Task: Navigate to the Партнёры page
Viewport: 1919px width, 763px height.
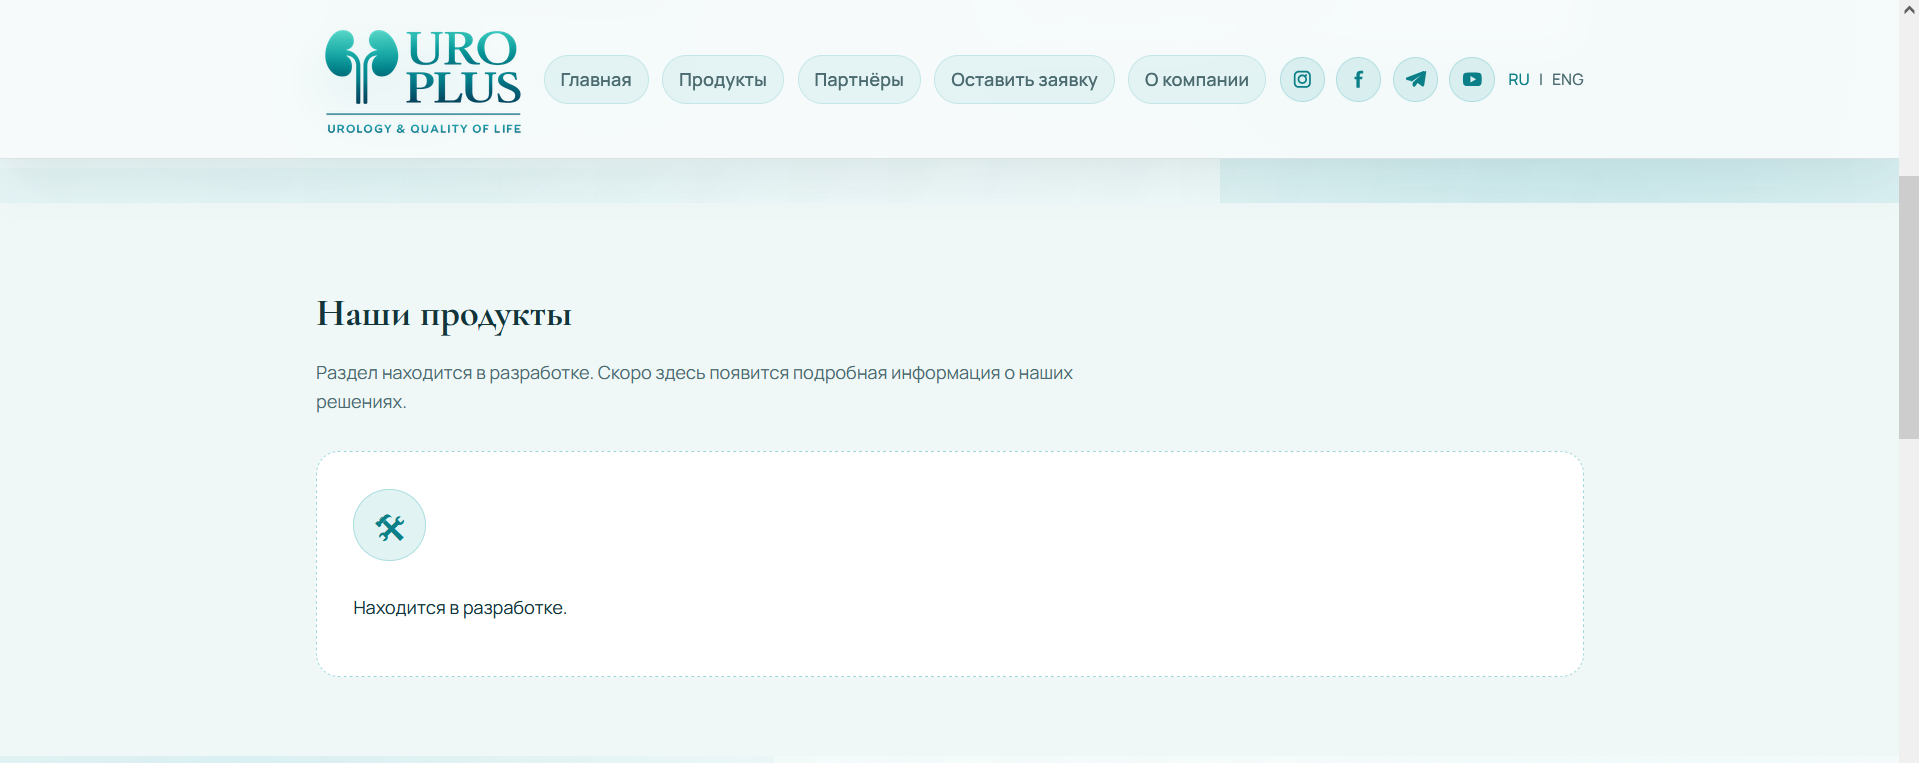Action: point(859,79)
